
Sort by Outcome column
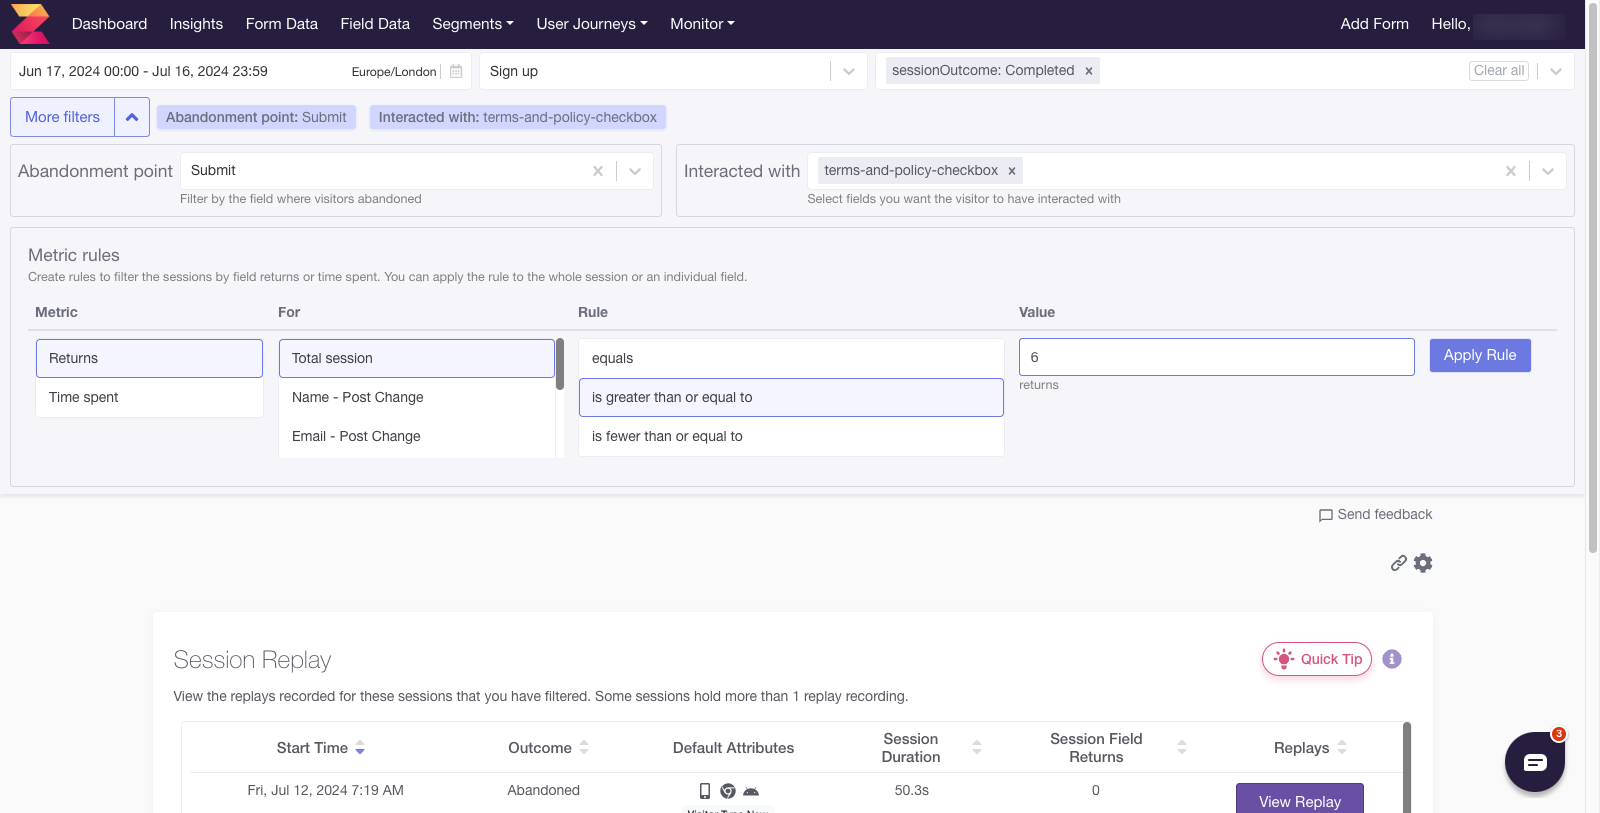[x=584, y=748]
